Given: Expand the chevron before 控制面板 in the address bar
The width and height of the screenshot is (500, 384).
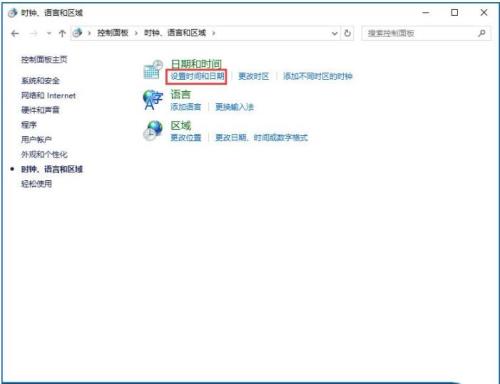Looking at the screenshot, I should pos(89,33).
